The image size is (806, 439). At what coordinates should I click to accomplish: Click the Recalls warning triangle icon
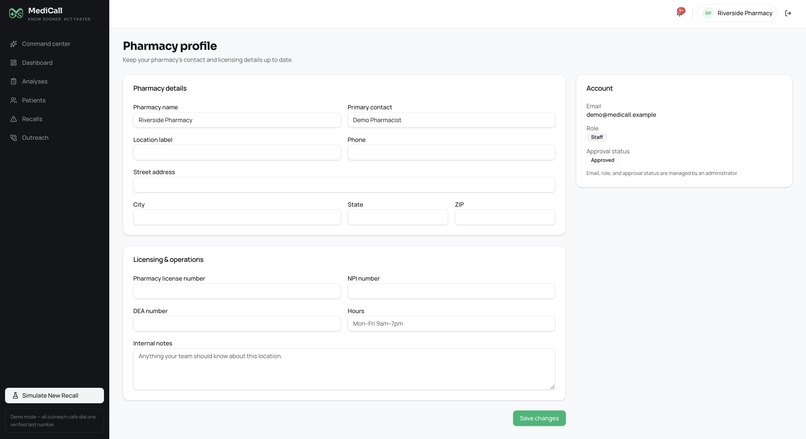[x=13, y=119]
